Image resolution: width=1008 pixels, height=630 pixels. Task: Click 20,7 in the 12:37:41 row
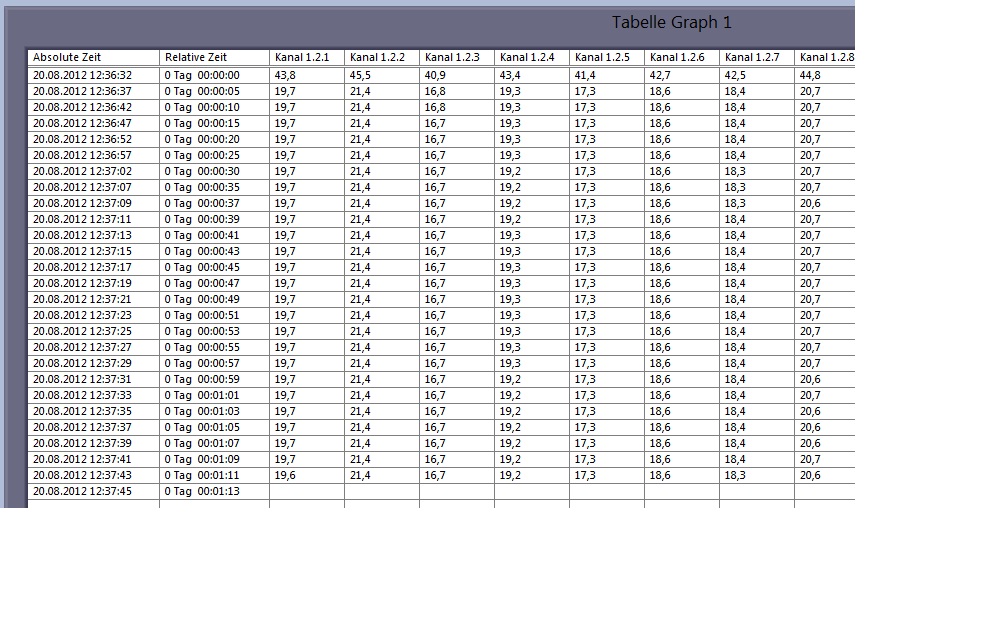[x=825, y=460]
